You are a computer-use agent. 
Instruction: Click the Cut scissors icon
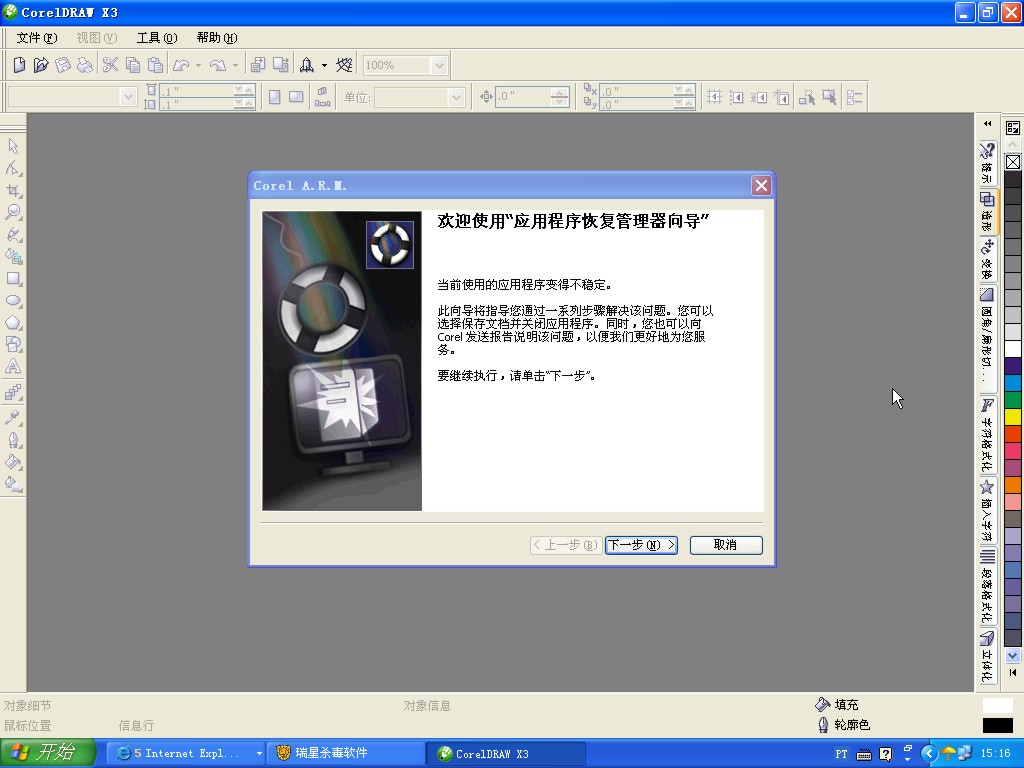[x=110, y=65]
